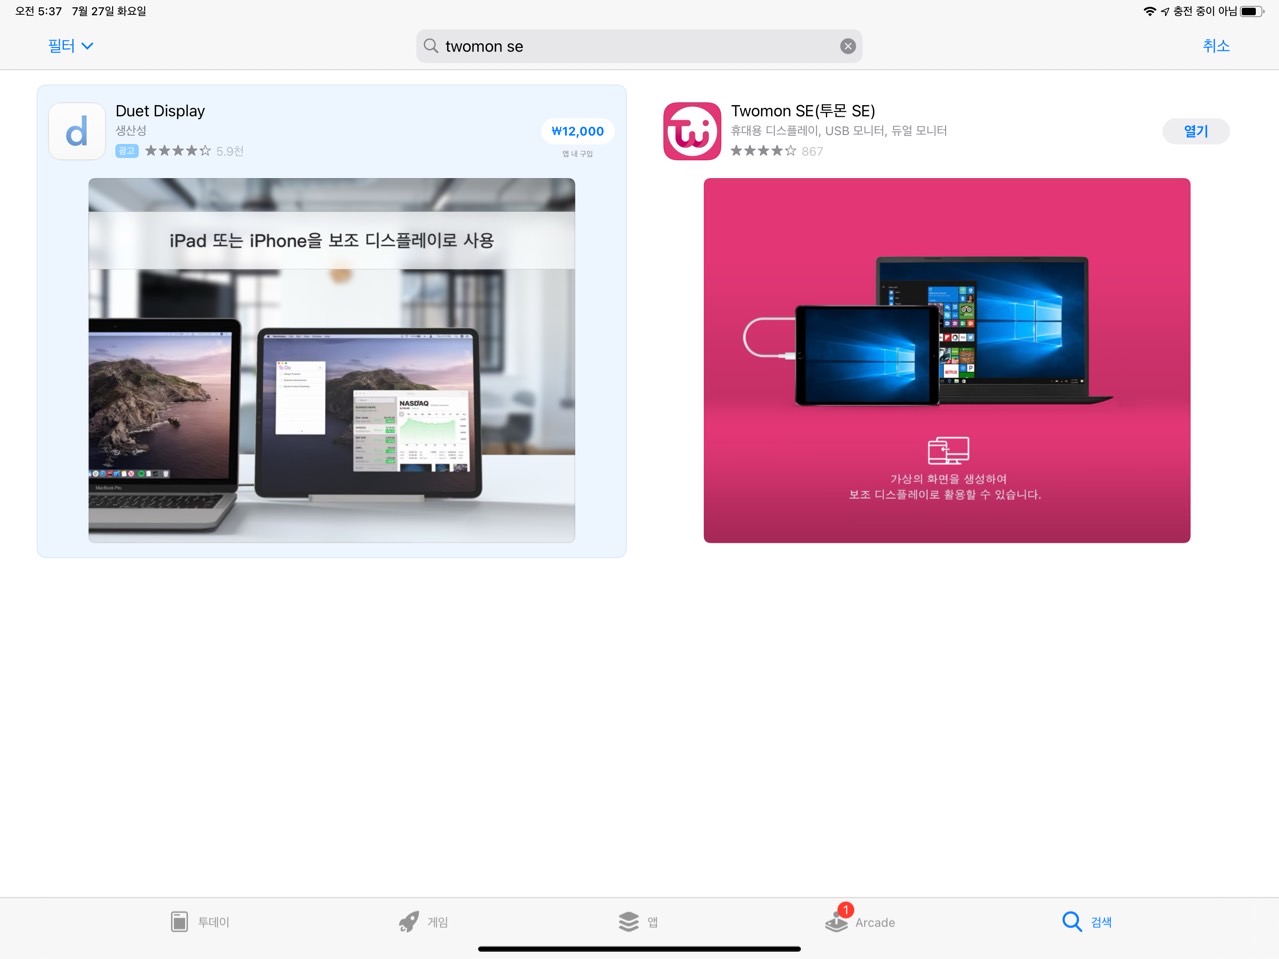Open the 필터 filter dropdown
The width and height of the screenshot is (1279, 959).
pos(70,46)
